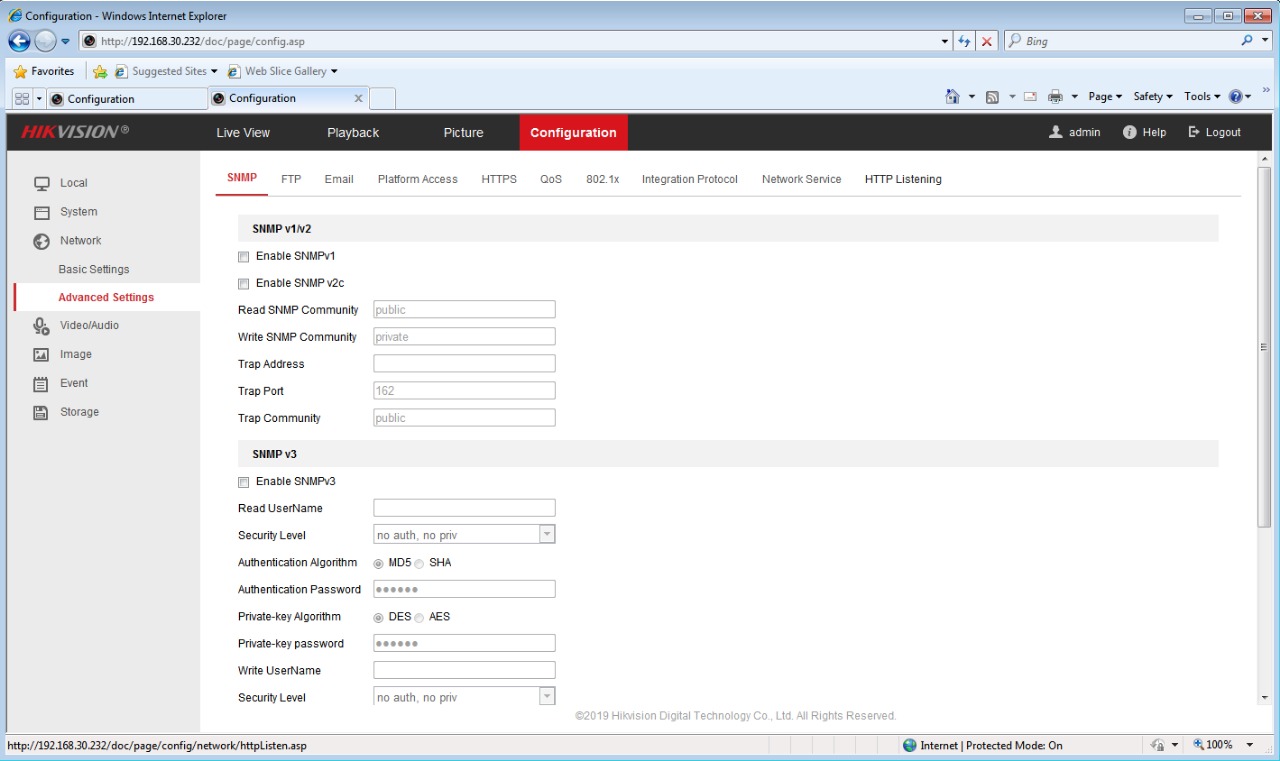This screenshot has width=1280, height=761.
Task: Click the Network globe icon in sidebar
Action: click(42, 241)
